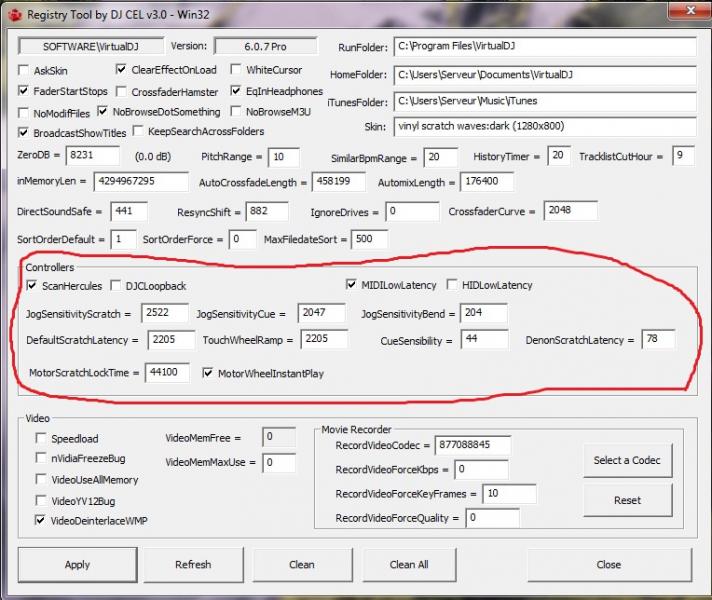Click into iTunesFolder path field
Screen dimensions: 712x600
[545, 101]
